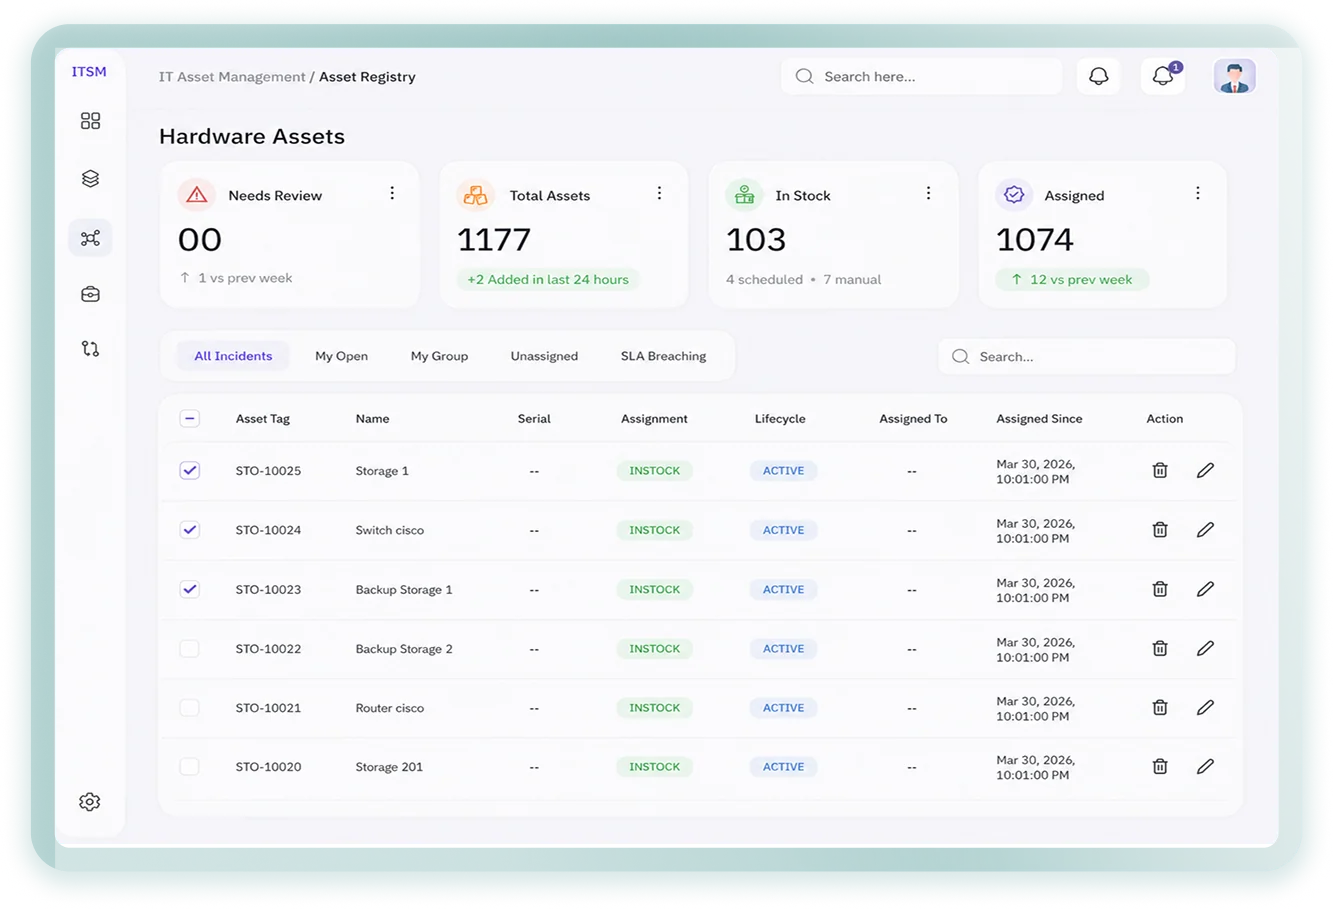Open the layers stack icon in sidebar
This screenshot has width=1334, height=910.
click(90, 179)
